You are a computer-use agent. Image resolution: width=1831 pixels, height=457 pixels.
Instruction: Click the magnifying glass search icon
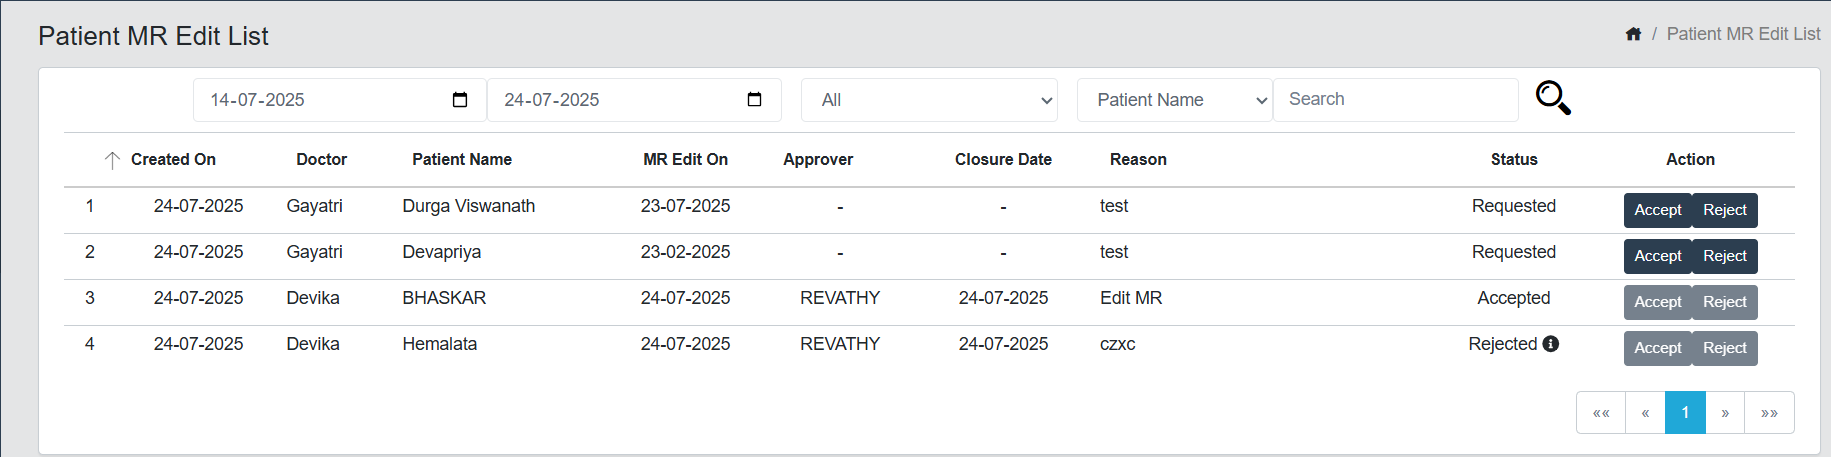pos(1553,98)
